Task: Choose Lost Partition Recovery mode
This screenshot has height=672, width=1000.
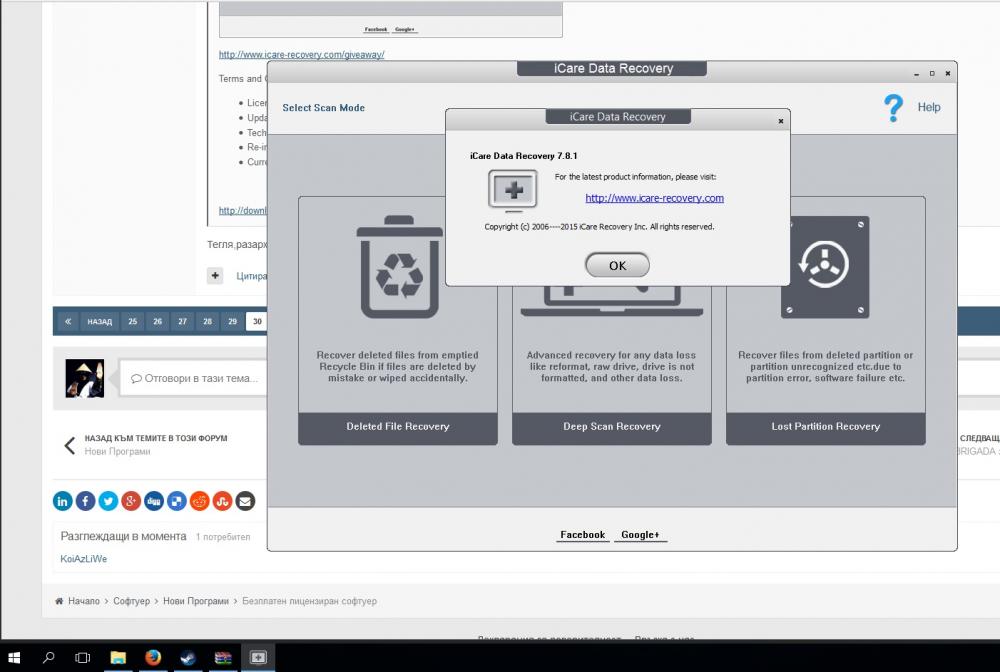Action: pos(825,427)
